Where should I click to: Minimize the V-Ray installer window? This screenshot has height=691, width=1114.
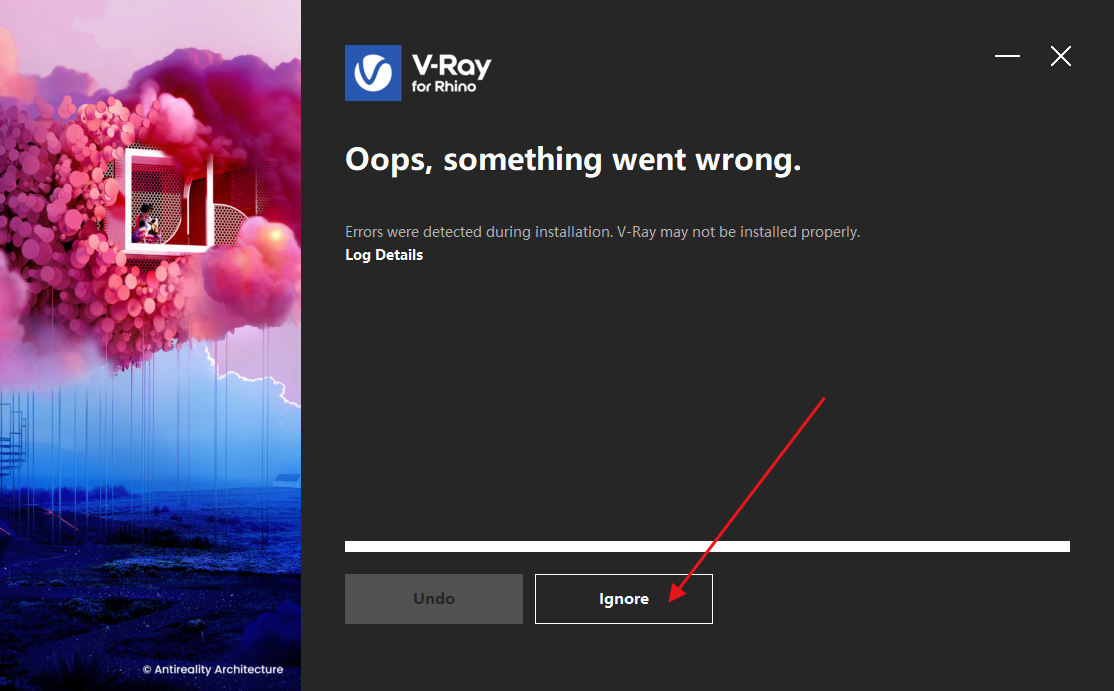click(1007, 55)
